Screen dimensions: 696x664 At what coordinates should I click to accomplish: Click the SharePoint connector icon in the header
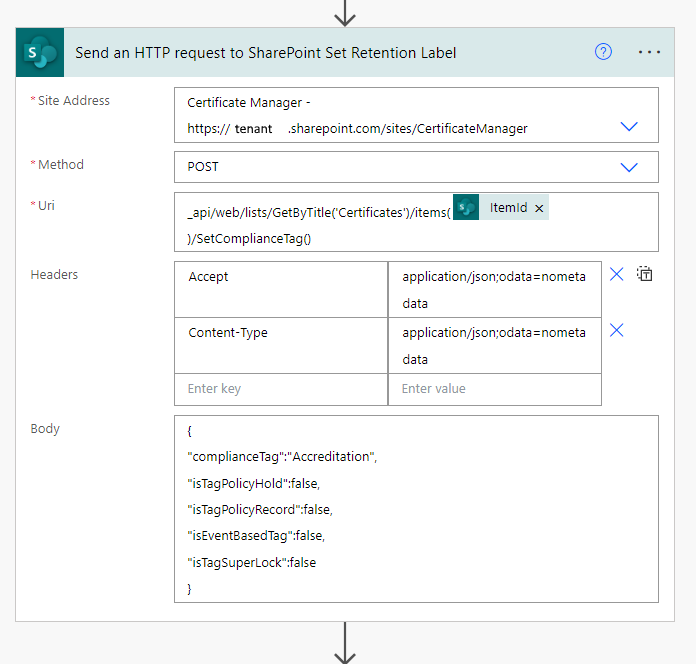(x=40, y=52)
